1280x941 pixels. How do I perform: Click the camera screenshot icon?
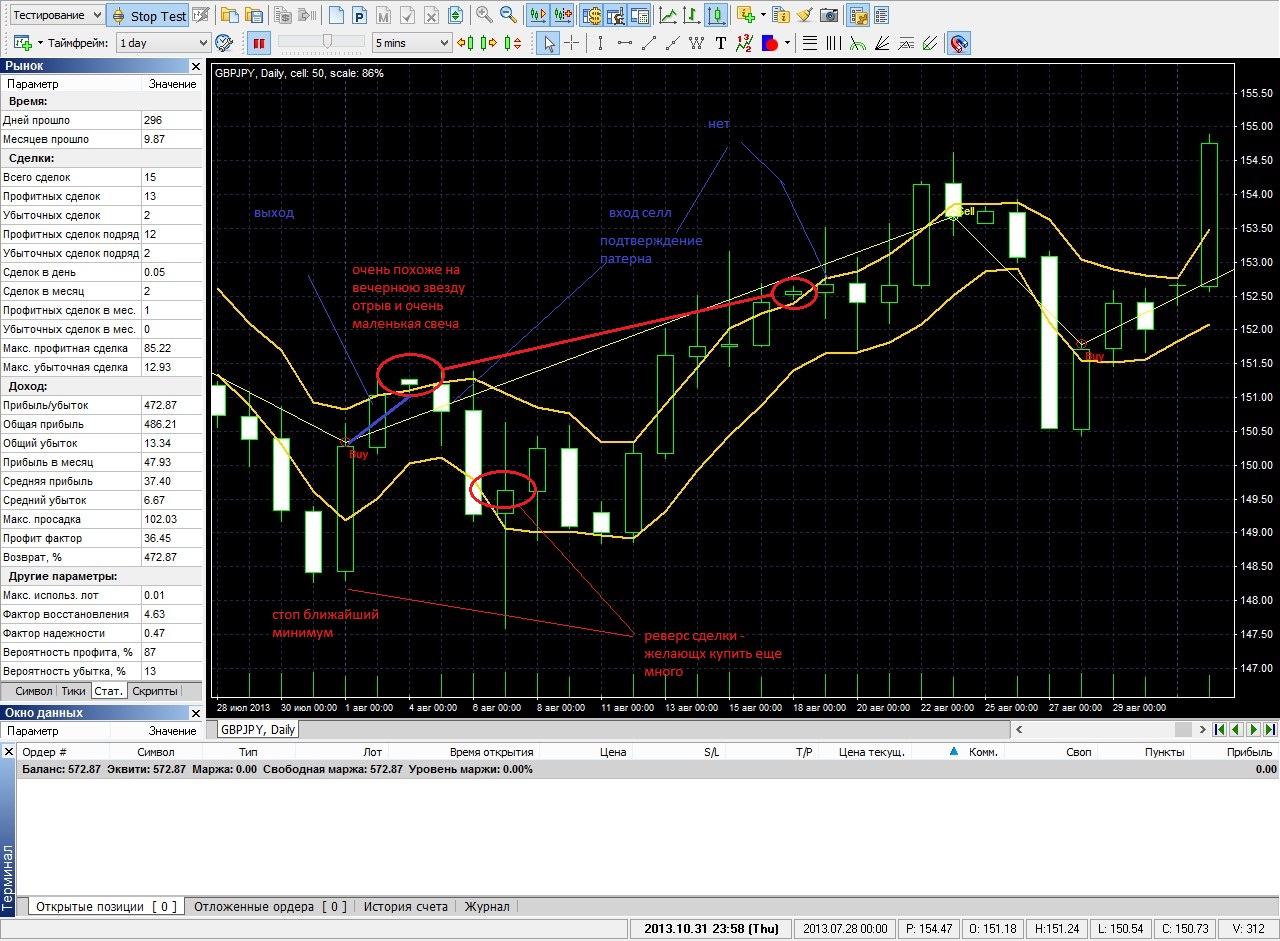point(829,15)
